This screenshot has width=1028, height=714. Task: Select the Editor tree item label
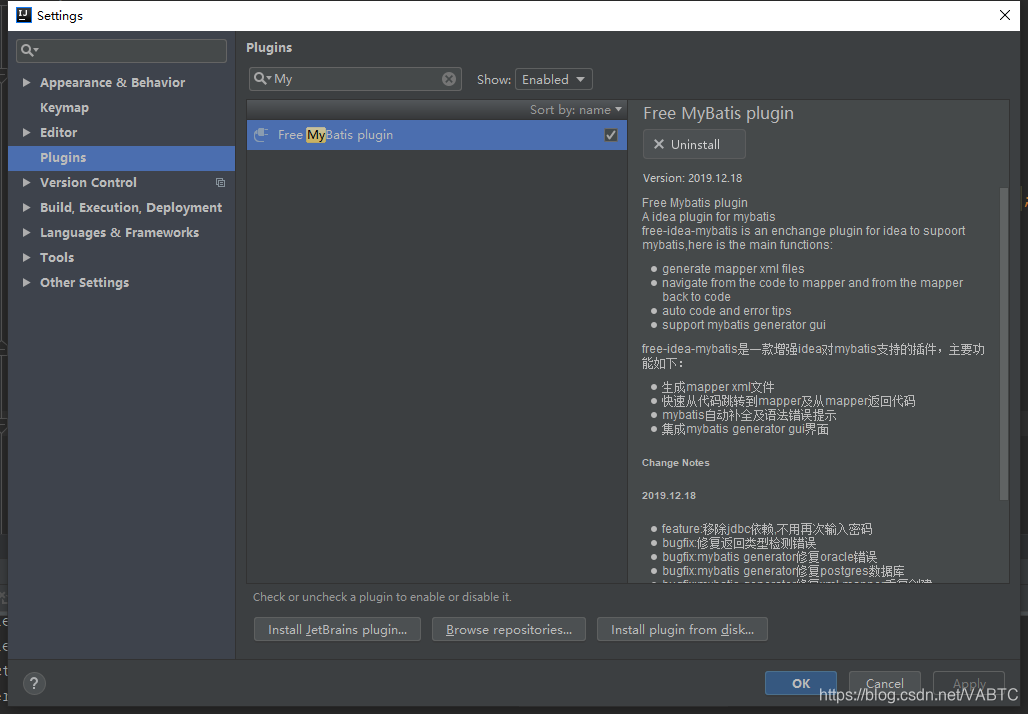(58, 132)
